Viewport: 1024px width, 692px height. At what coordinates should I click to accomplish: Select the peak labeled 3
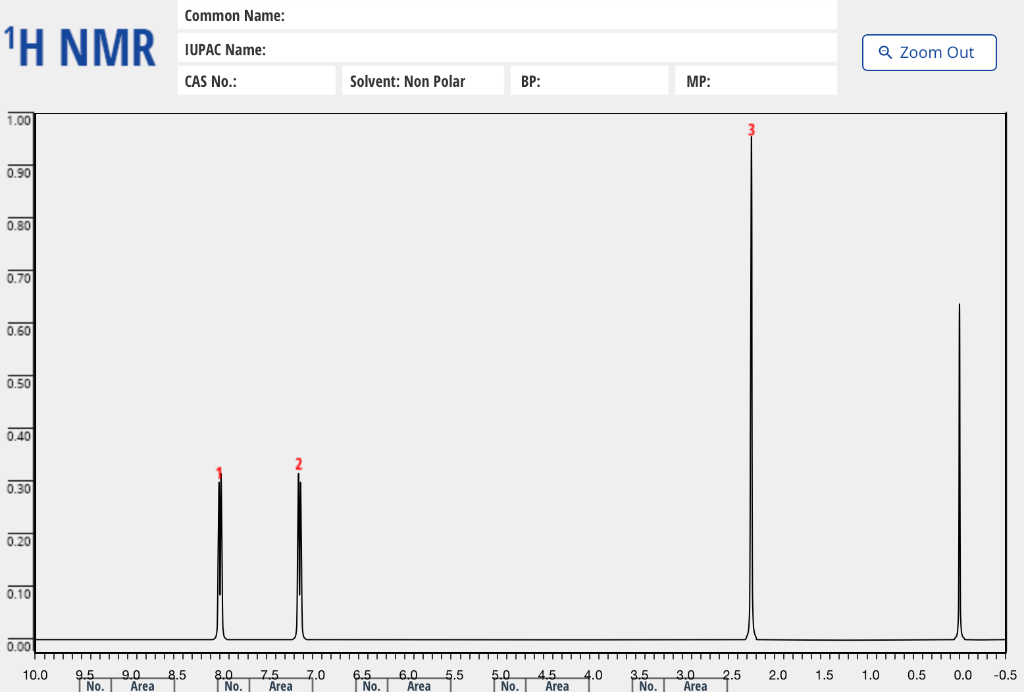pyautogui.click(x=751, y=300)
